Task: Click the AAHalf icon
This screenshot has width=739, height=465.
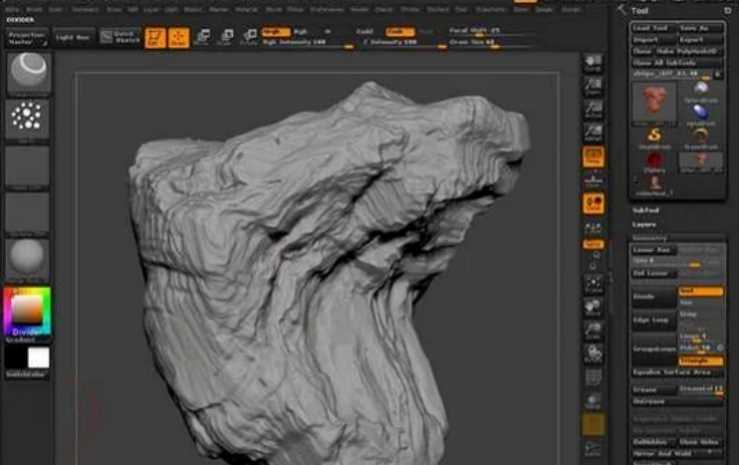Action: point(593,133)
